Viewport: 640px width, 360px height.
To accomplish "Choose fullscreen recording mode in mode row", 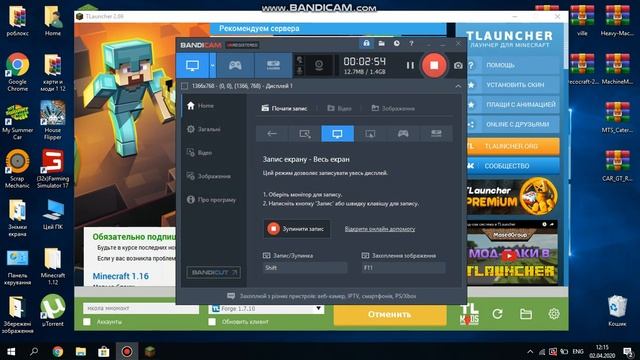I will click(338, 134).
